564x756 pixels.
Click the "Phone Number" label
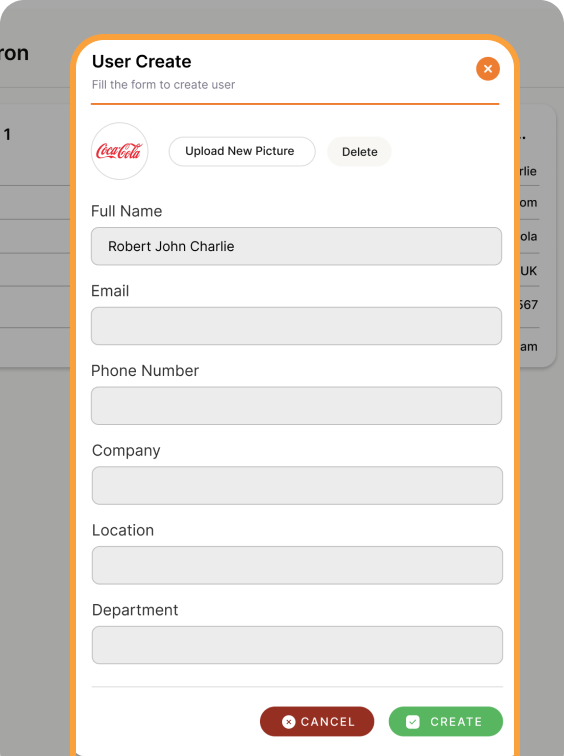click(x=145, y=371)
